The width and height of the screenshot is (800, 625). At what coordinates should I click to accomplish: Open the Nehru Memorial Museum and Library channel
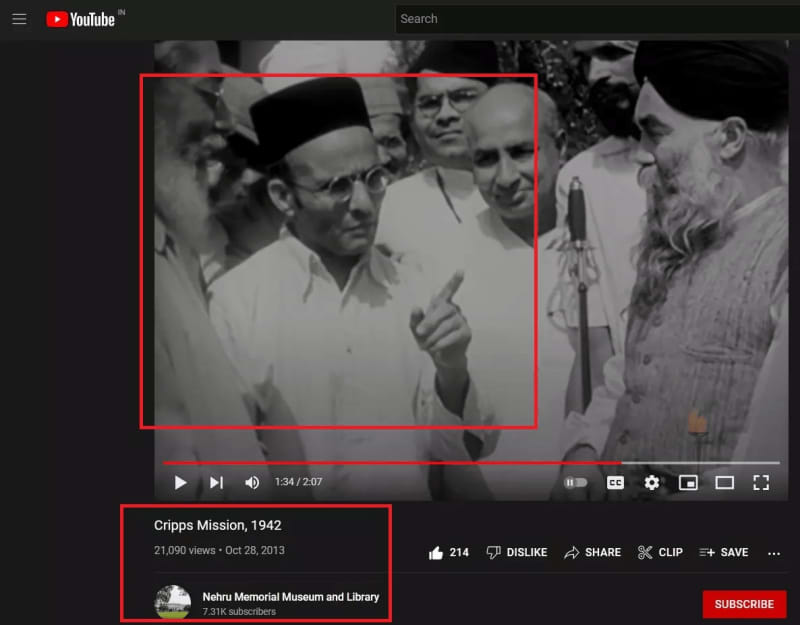point(290,597)
